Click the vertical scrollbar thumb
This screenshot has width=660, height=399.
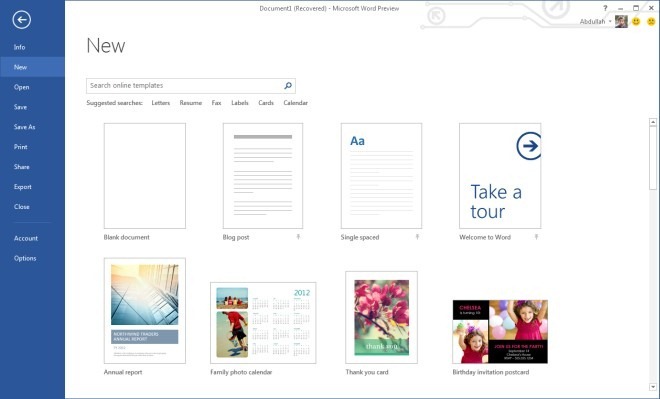(653, 158)
